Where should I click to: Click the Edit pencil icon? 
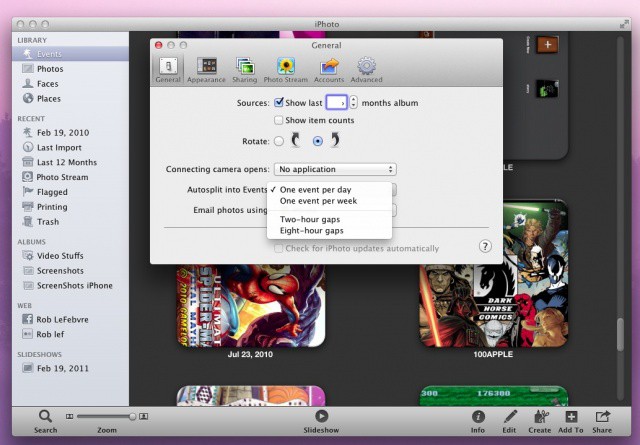tap(510, 416)
